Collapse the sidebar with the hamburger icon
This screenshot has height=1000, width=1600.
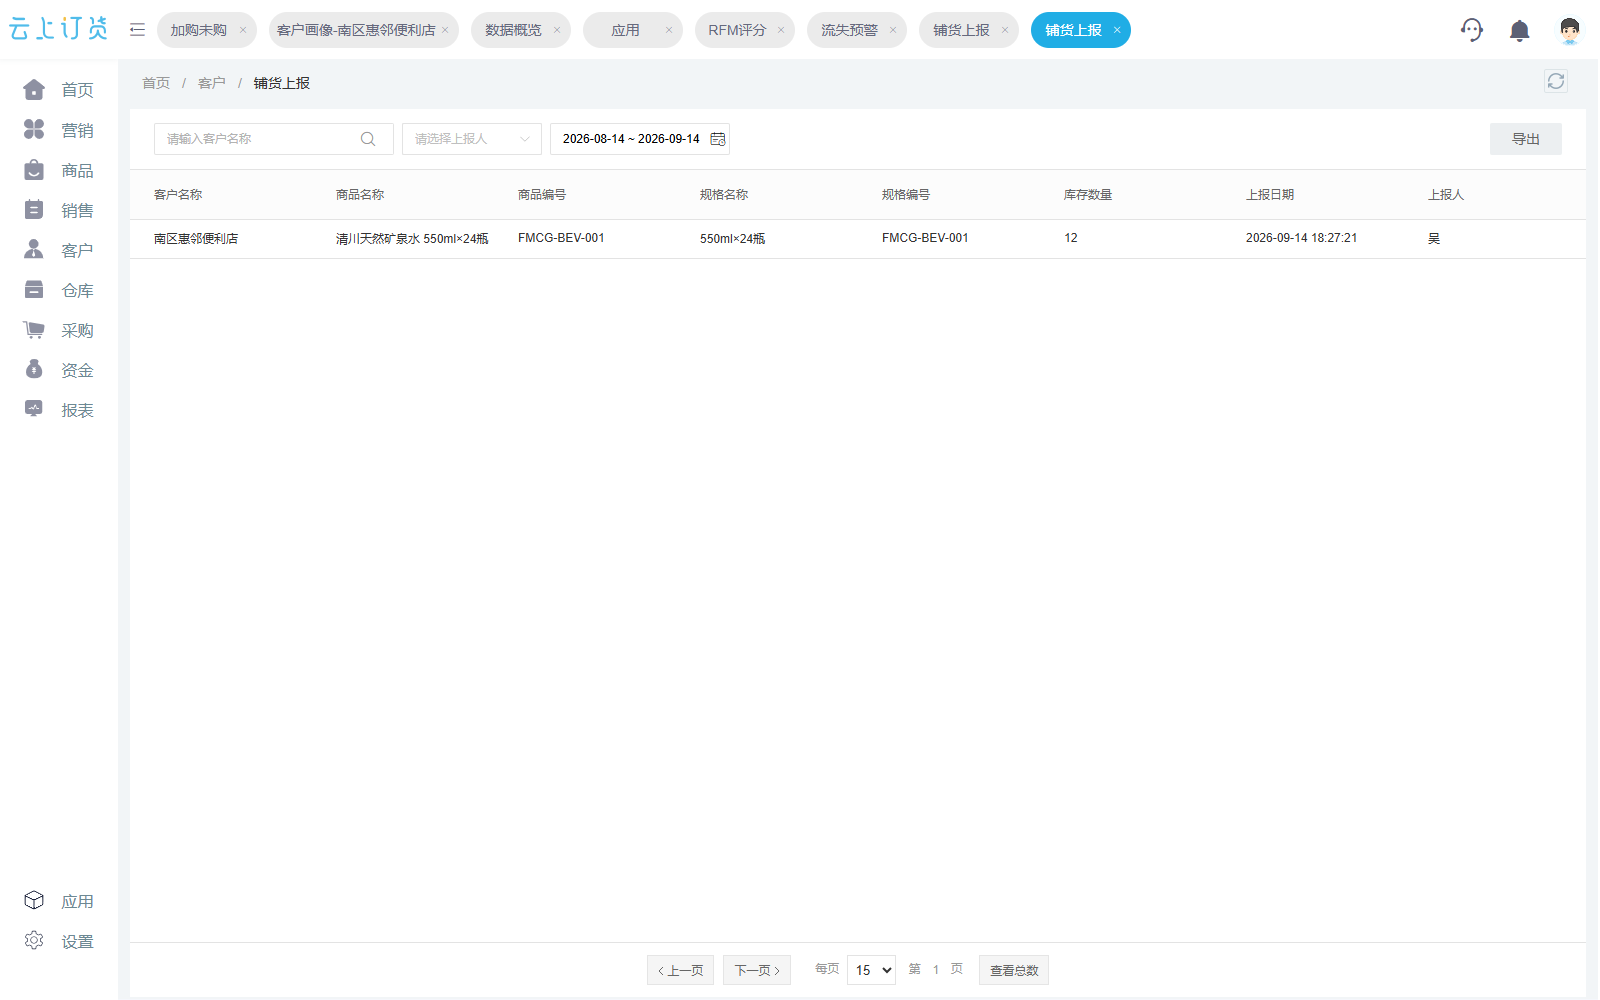pos(137,30)
